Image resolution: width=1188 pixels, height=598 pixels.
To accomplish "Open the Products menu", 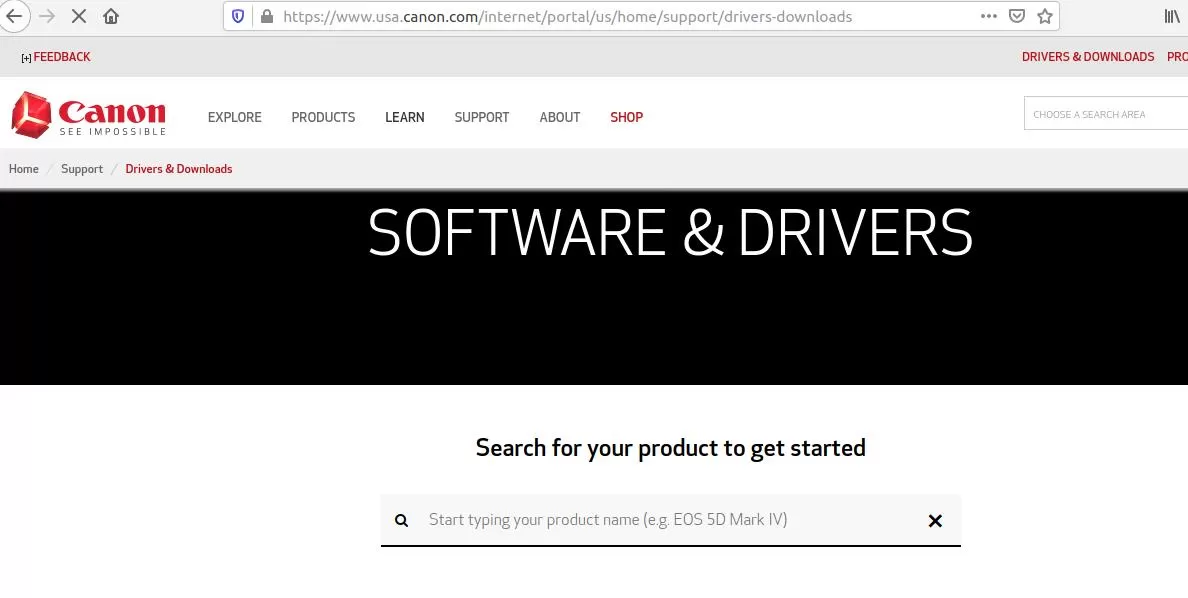I will tap(324, 117).
